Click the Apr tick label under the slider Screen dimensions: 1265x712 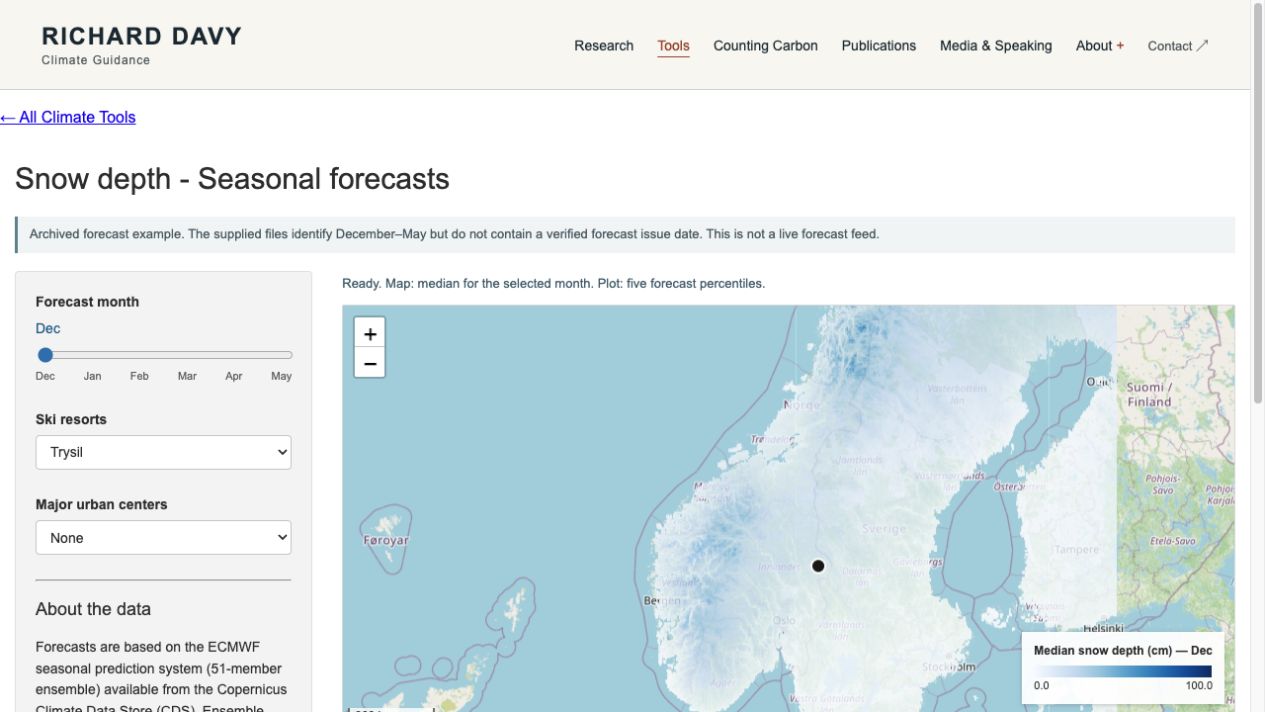tap(234, 376)
